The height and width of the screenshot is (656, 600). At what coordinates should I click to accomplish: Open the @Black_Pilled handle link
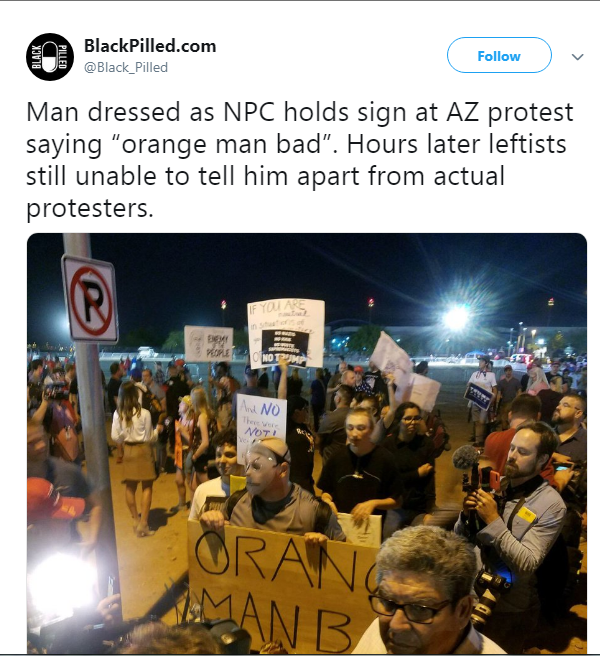click(126, 67)
